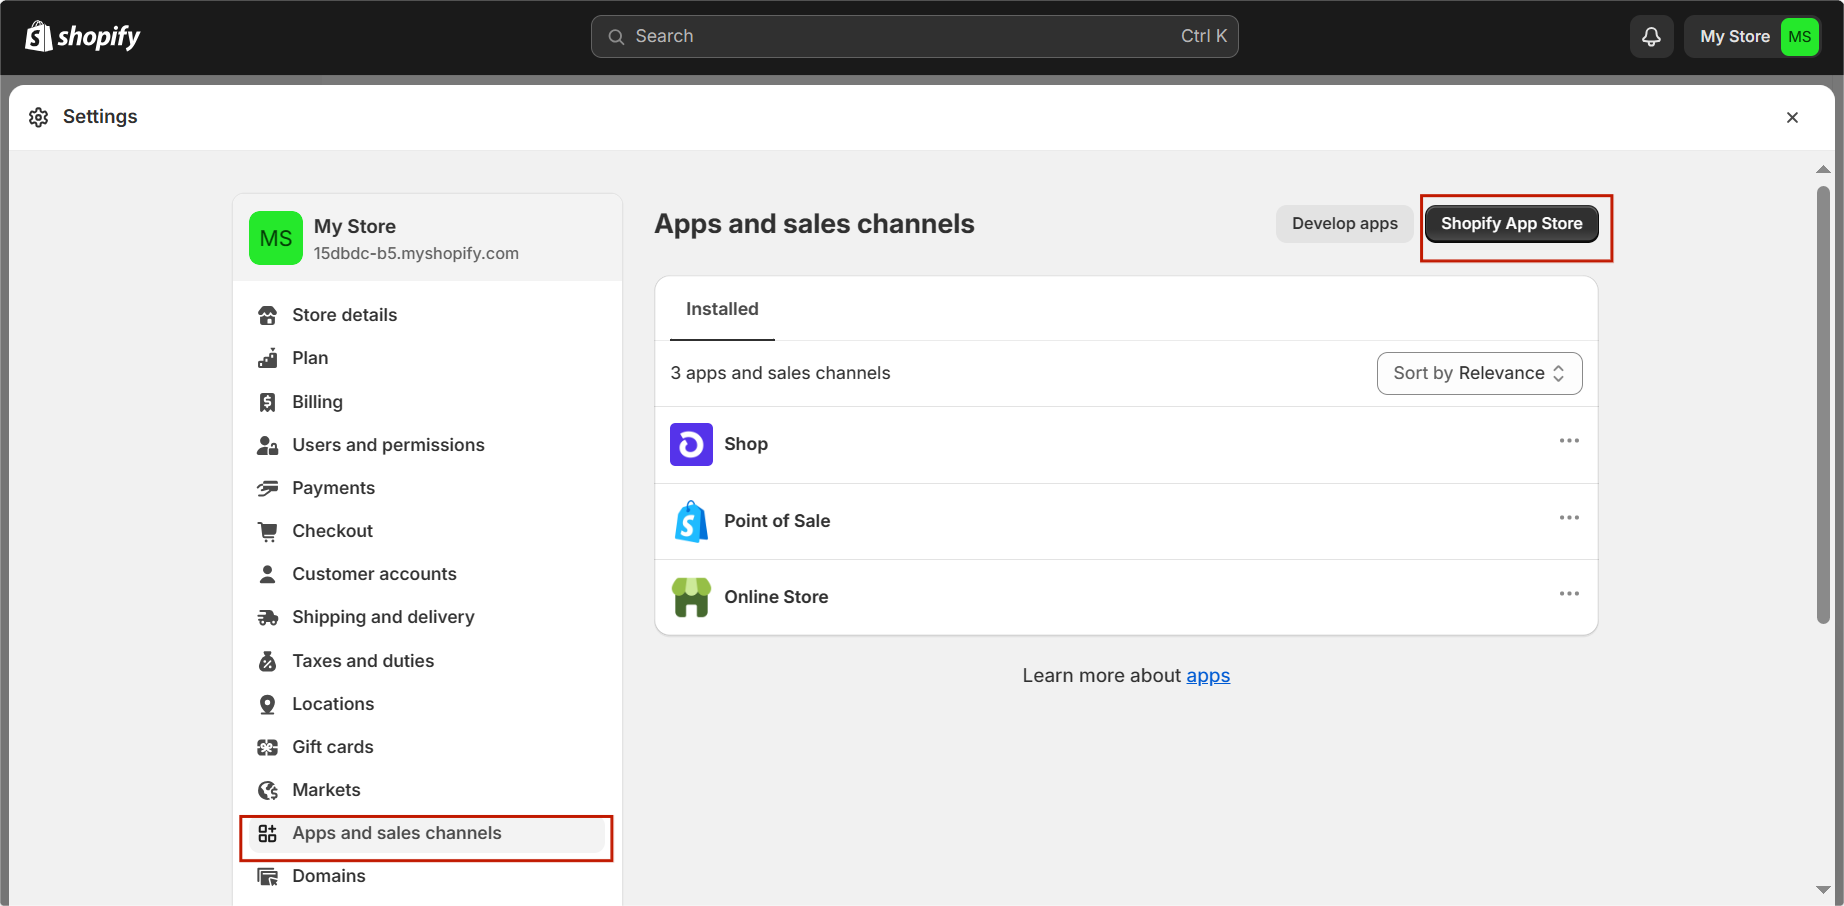Open the My Store account menu
The width and height of the screenshot is (1844, 906).
click(1751, 37)
